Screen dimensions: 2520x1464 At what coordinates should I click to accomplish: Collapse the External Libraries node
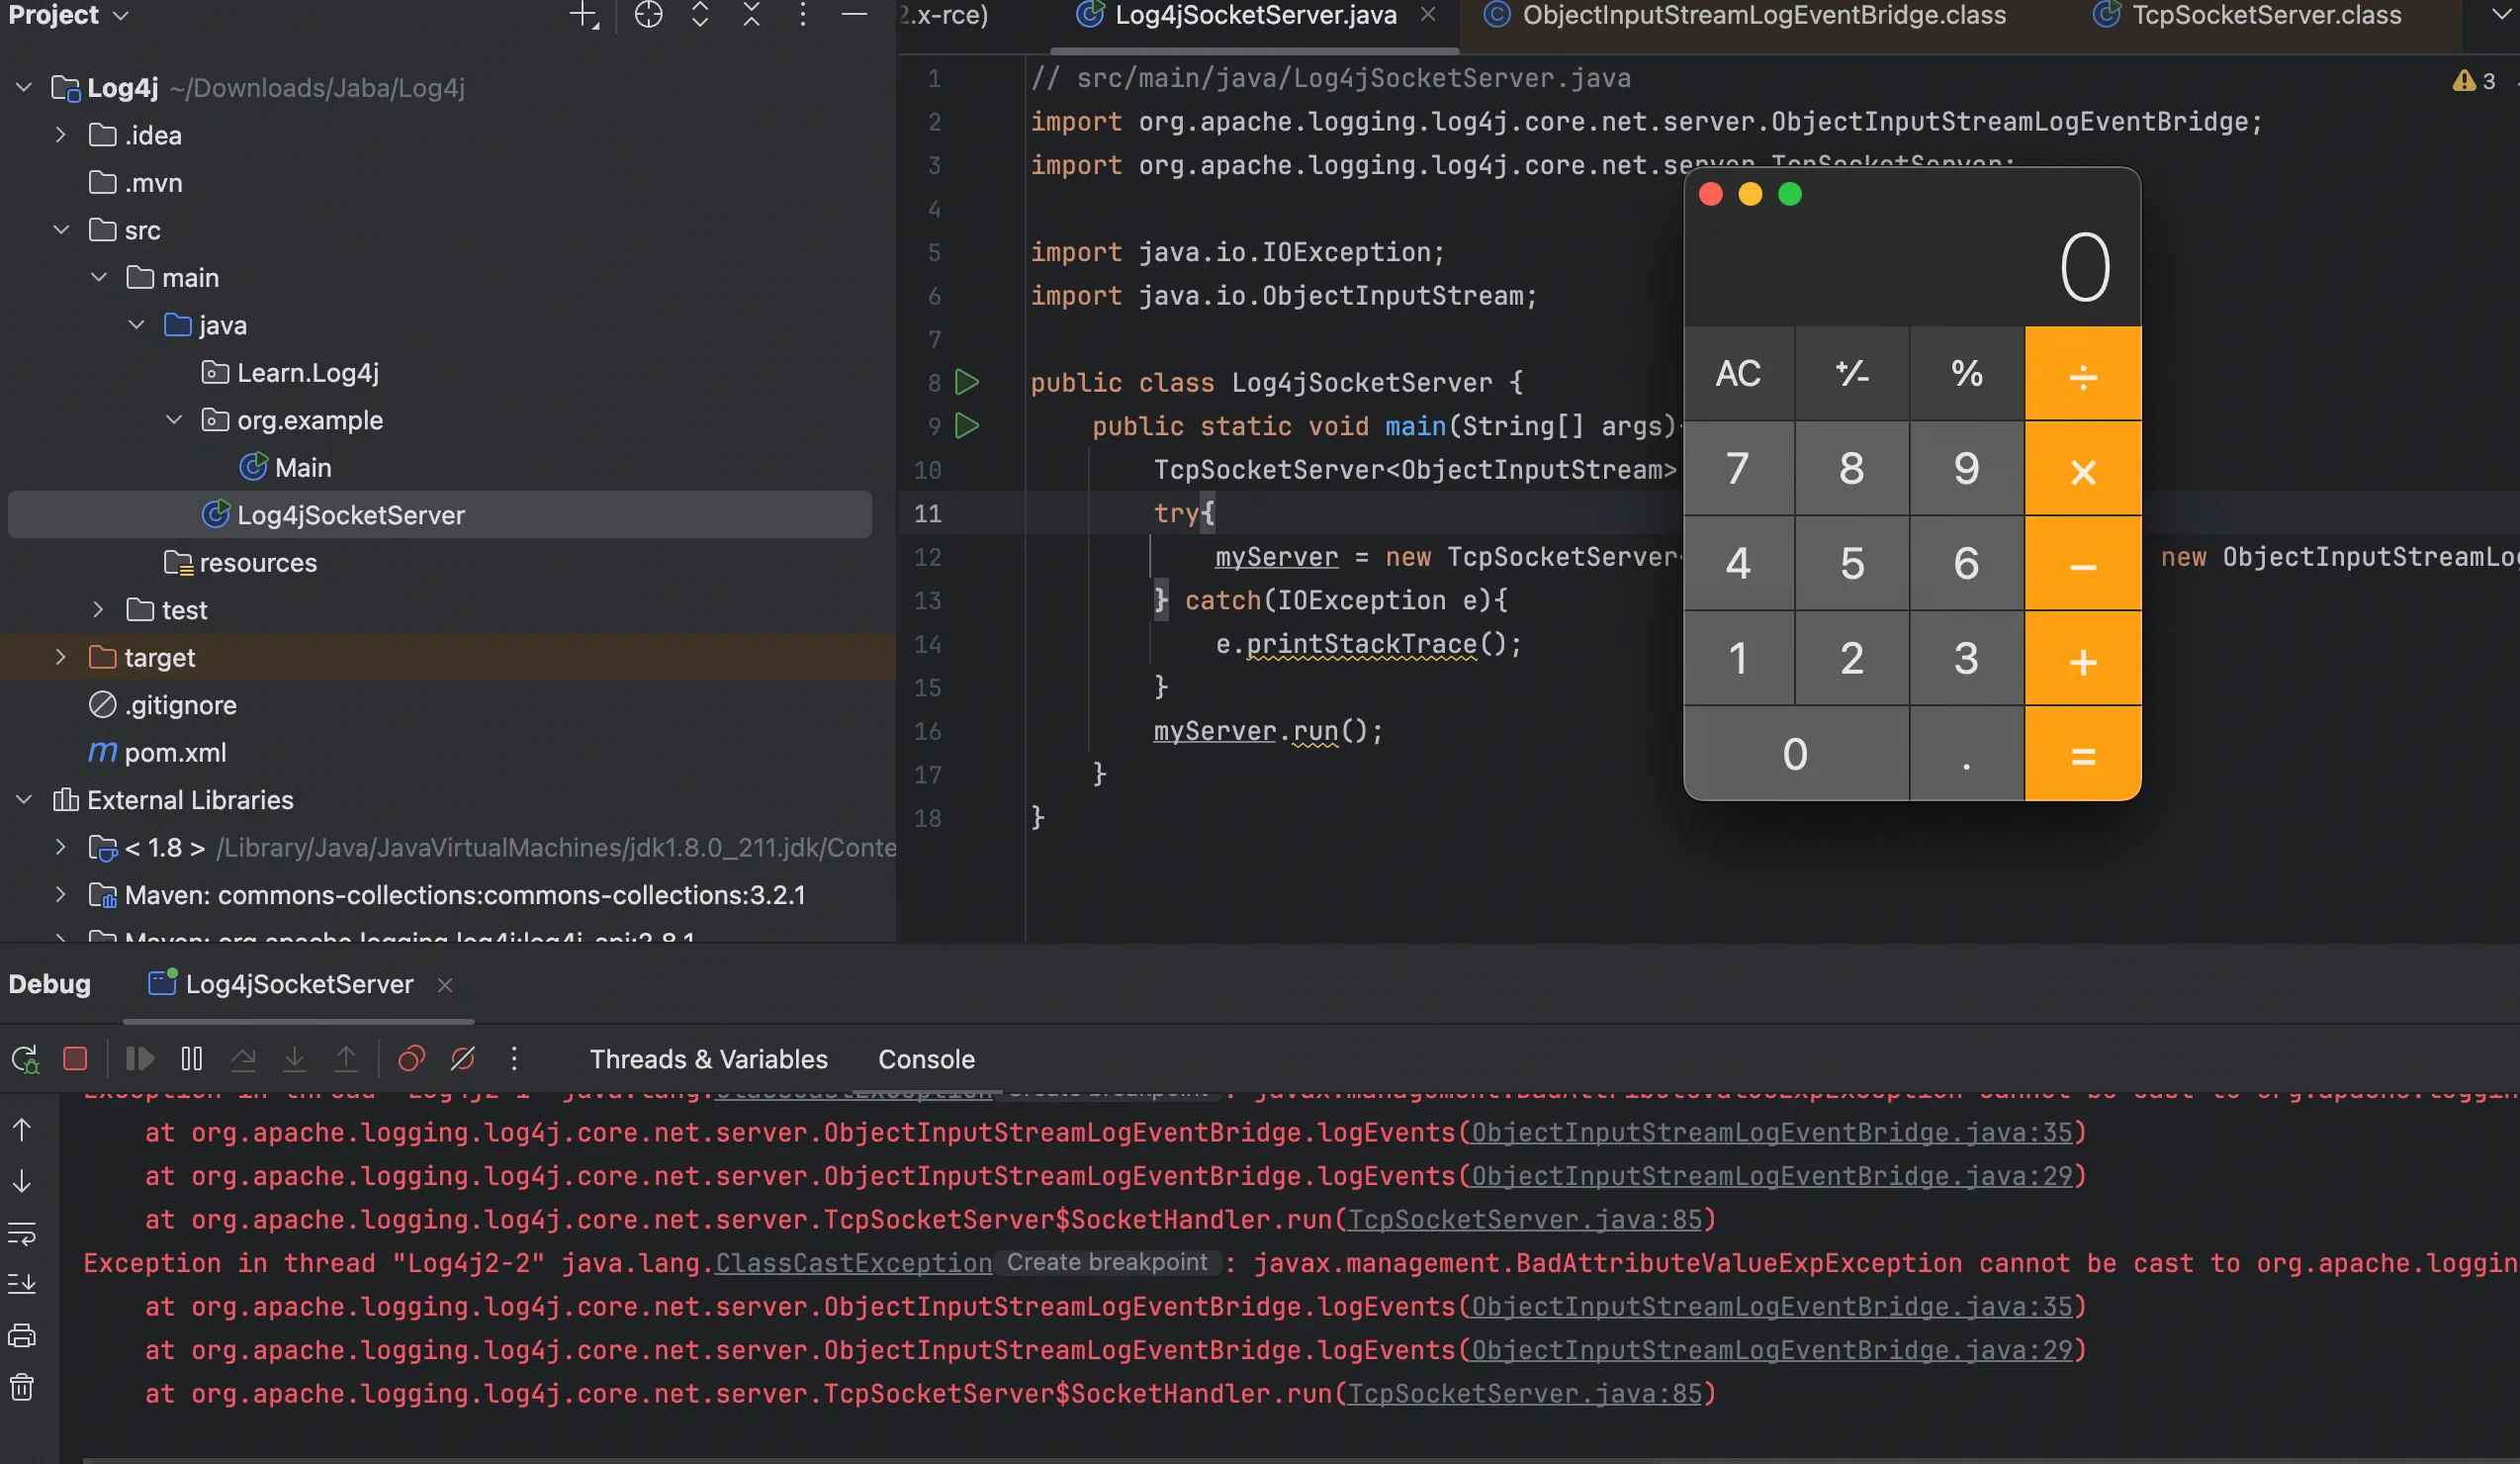tap(24, 800)
